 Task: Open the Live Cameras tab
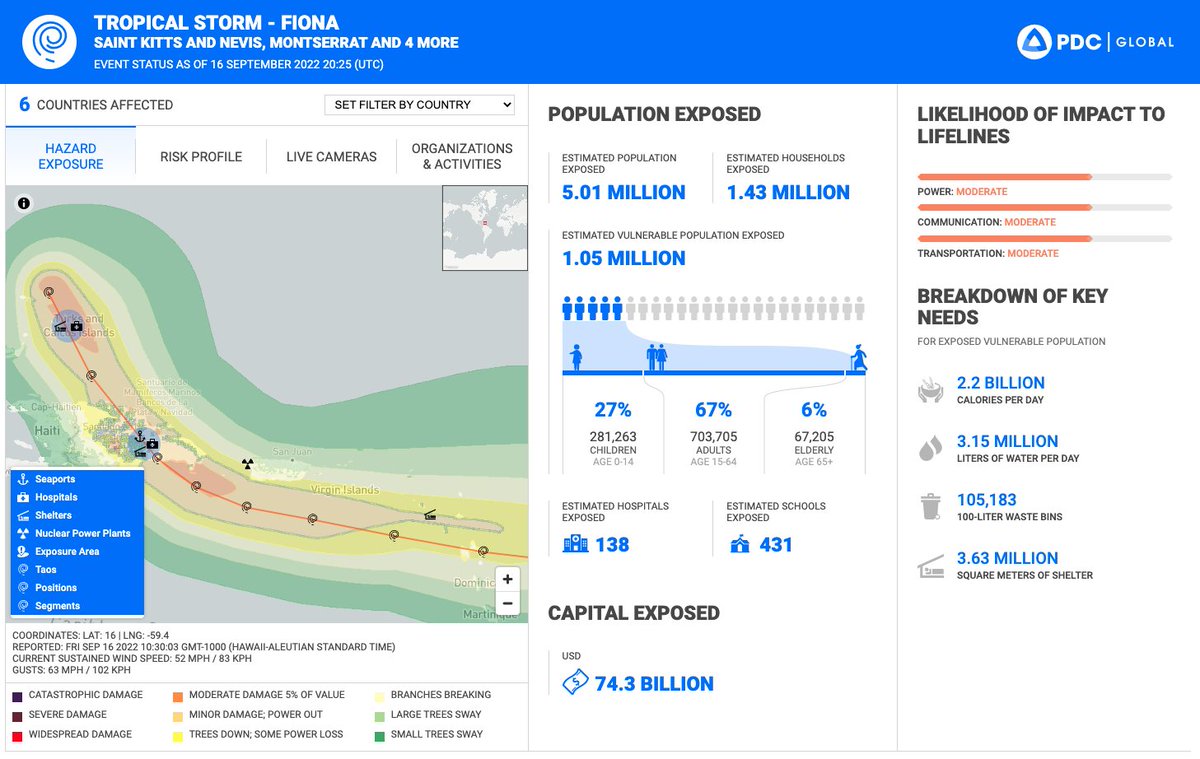pos(332,156)
